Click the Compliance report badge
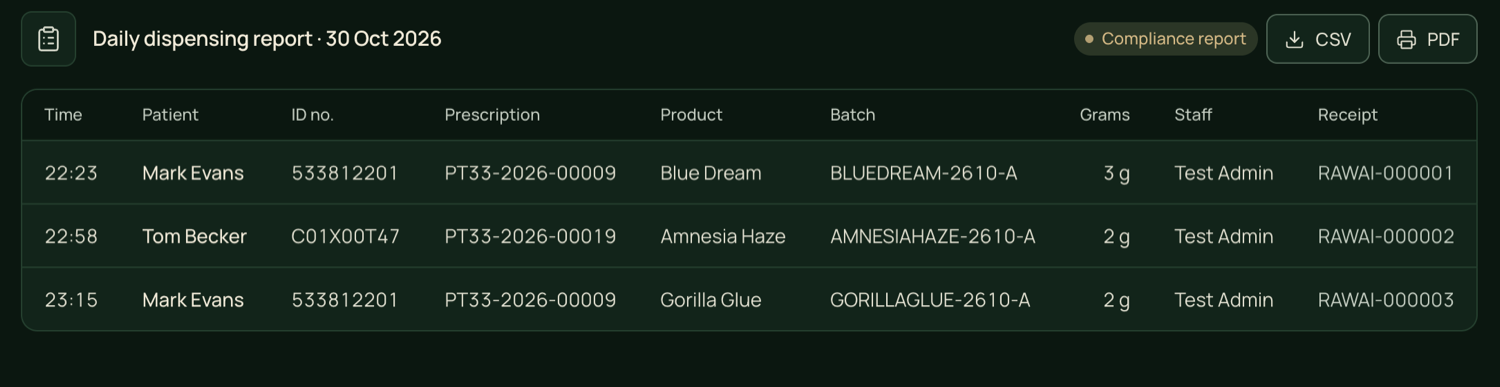The width and height of the screenshot is (1500, 387). pyautogui.click(x=1166, y=39)
